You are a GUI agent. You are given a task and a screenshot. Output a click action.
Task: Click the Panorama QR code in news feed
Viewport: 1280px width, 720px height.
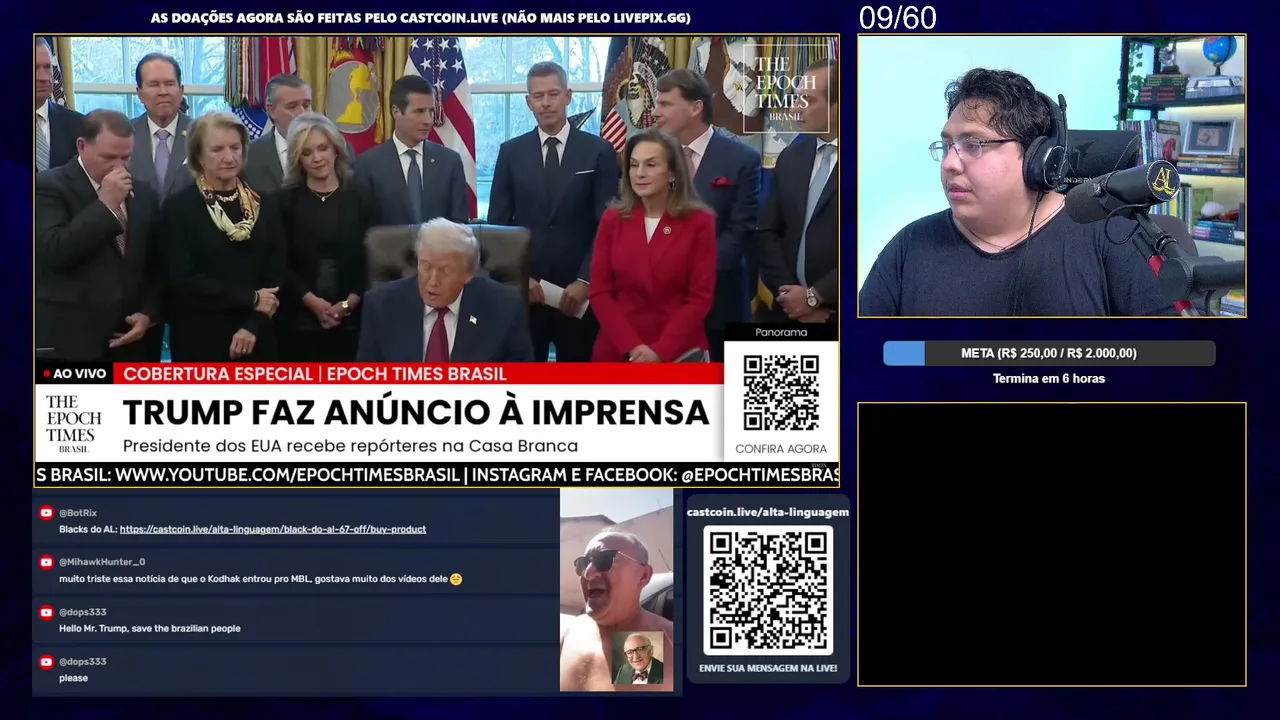click(x=781, y=392)
